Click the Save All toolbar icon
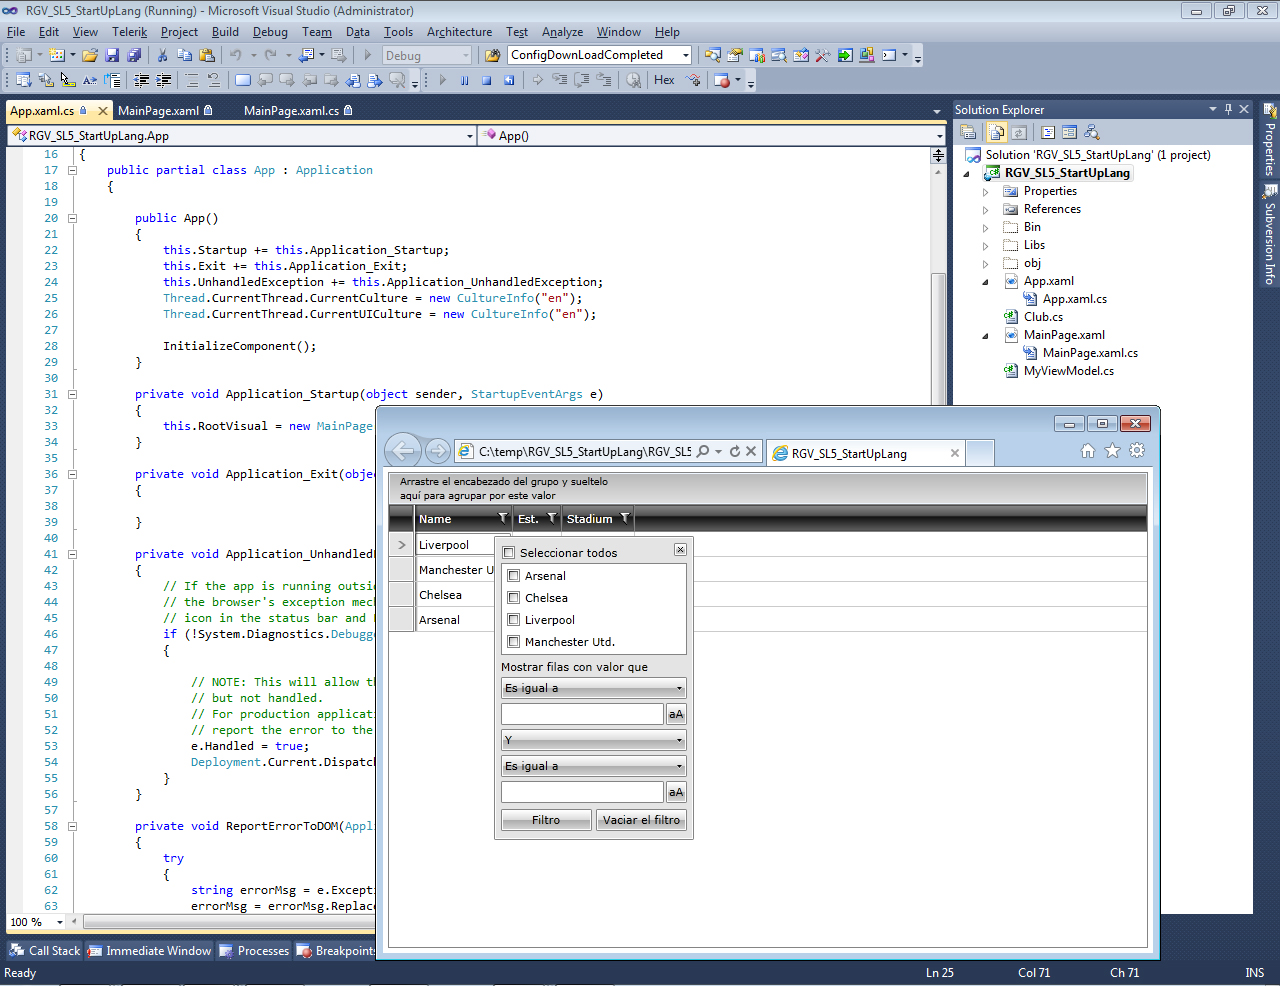Screen dimensions: 1280x986 (x=134, y=55)
